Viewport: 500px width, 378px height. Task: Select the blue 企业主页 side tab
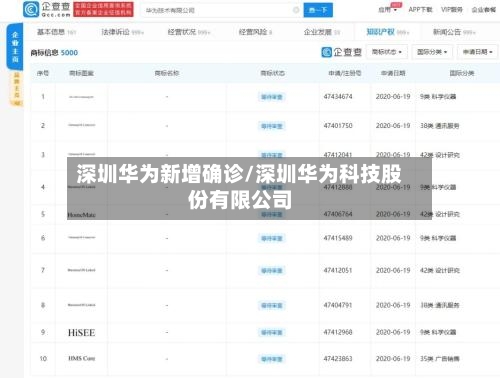tap(15, 47)
